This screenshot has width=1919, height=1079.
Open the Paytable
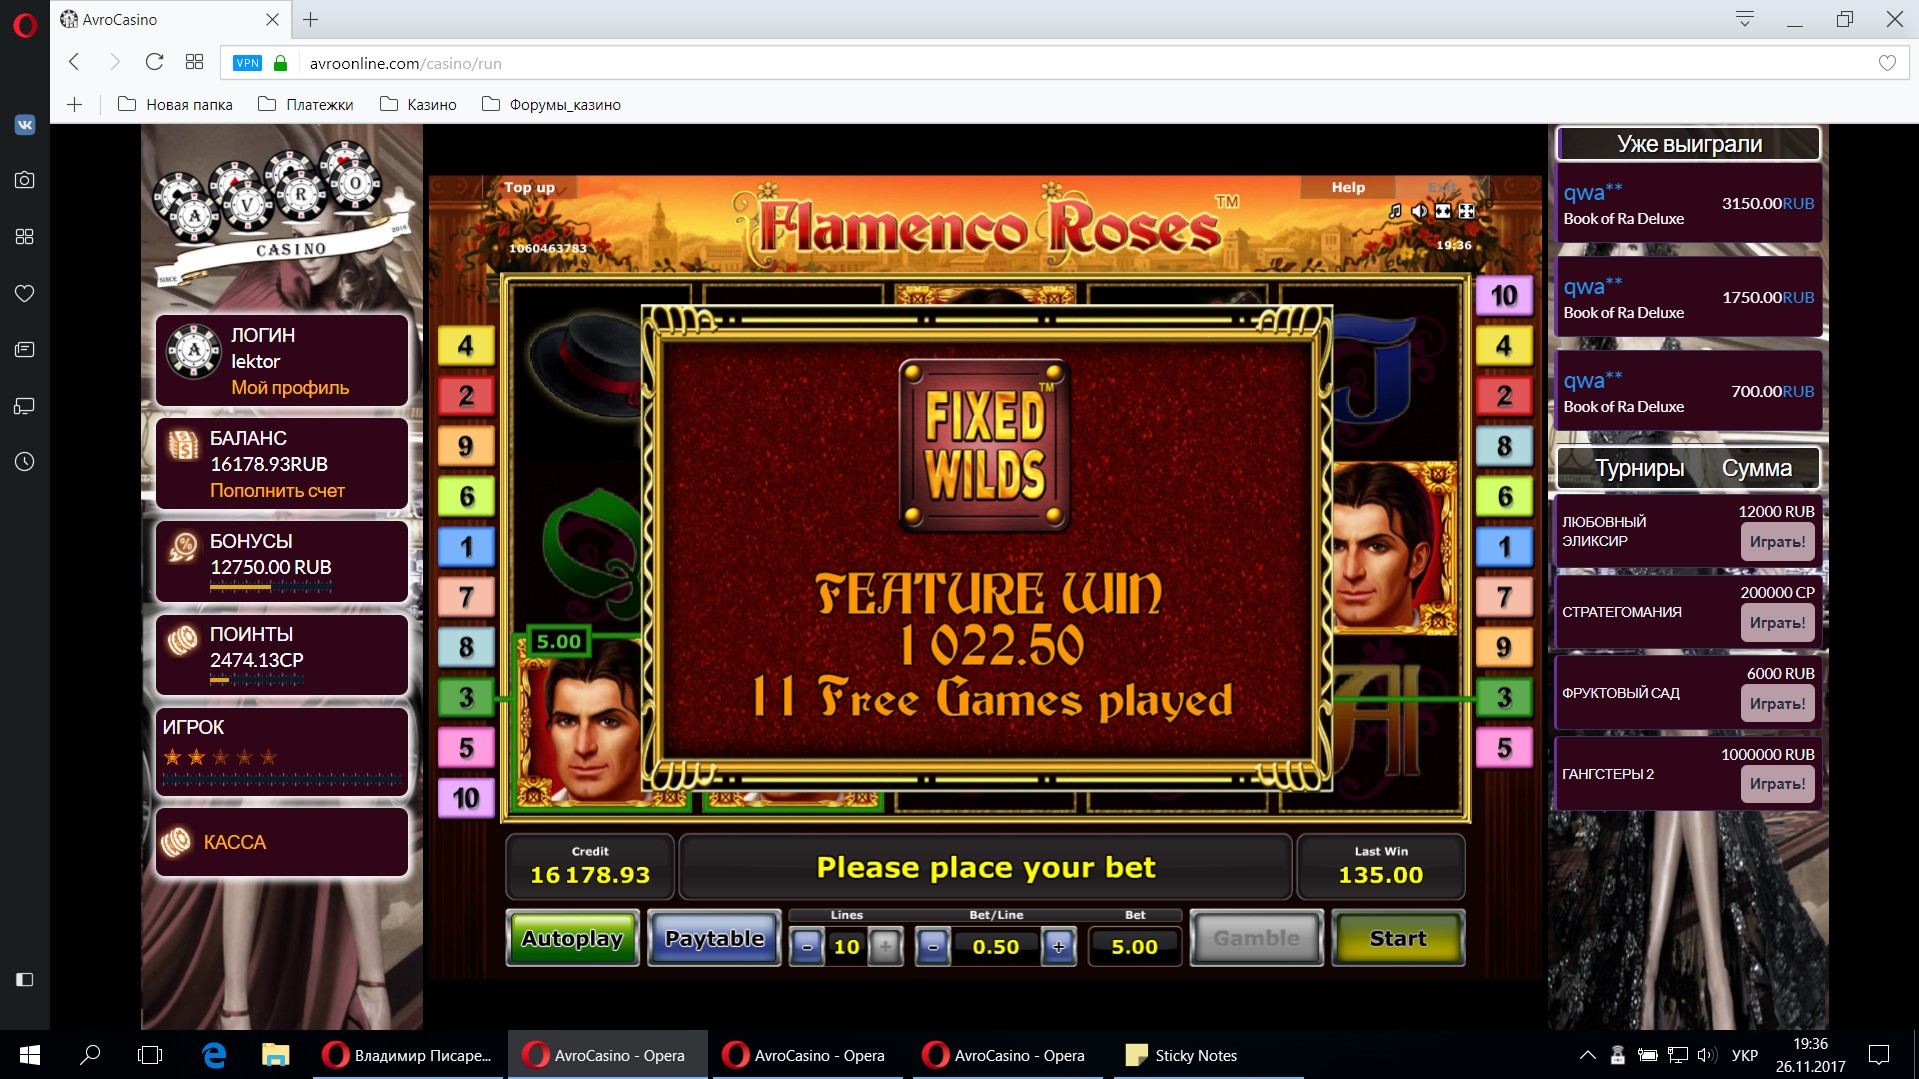714,938
